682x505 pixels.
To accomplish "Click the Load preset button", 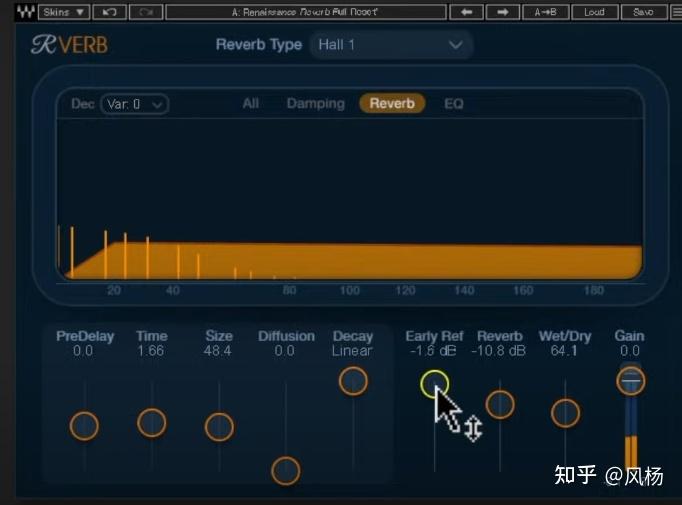I will 595,12.
